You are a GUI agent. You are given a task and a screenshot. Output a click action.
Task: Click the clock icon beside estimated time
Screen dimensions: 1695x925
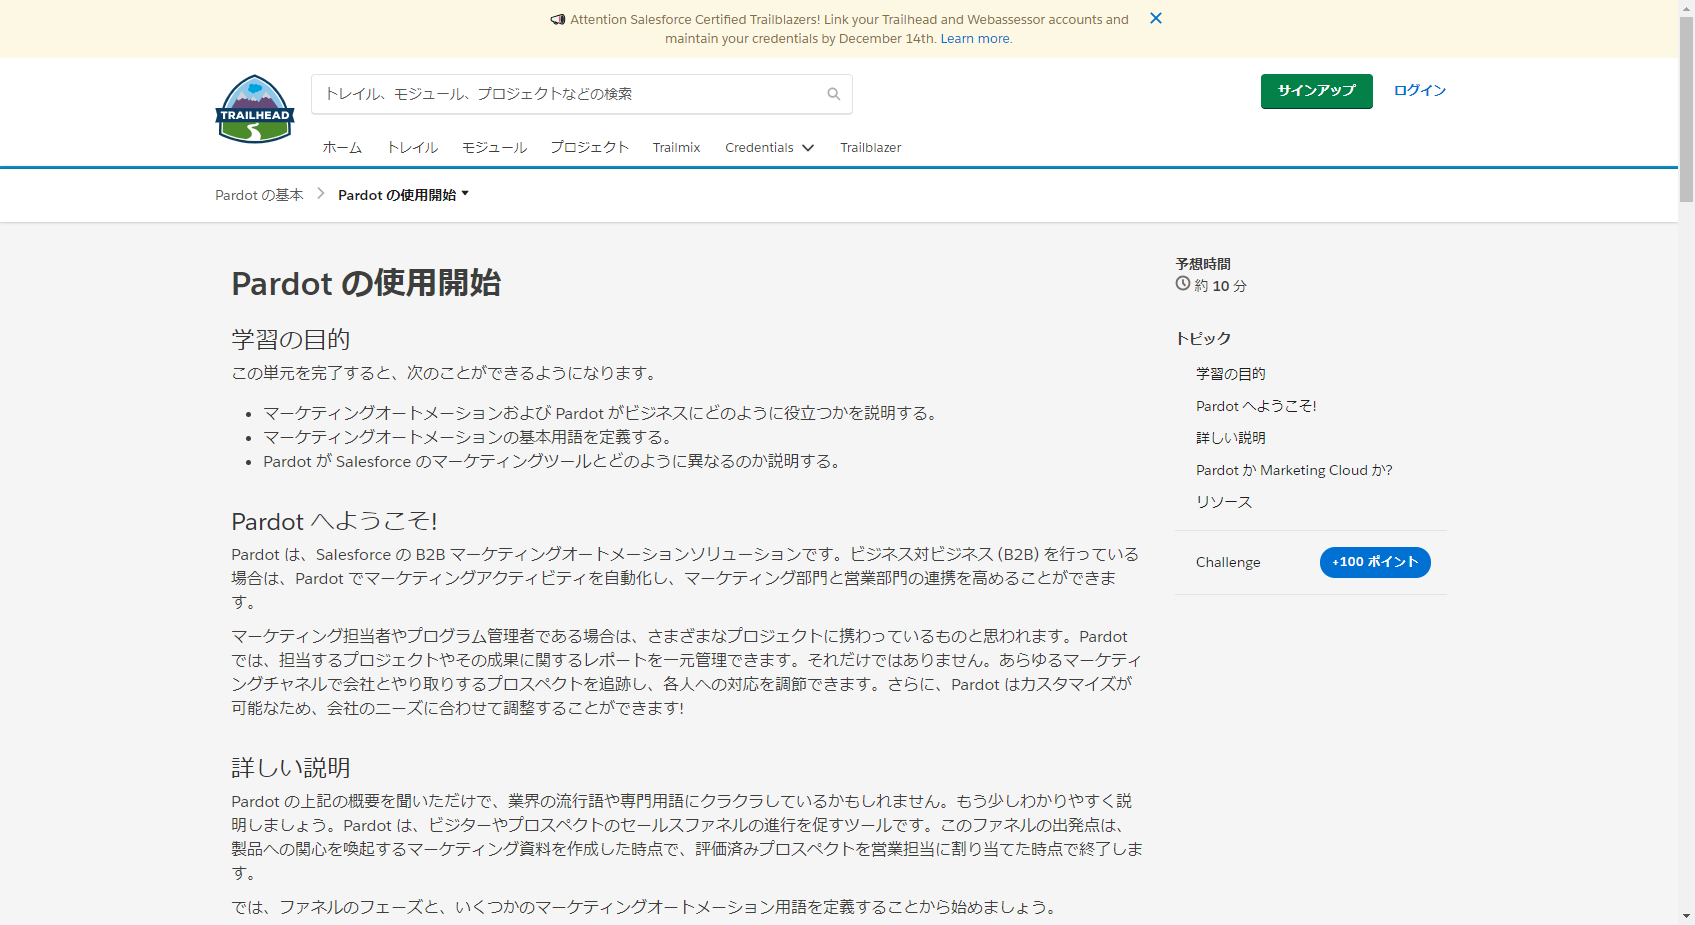(x=1183, y=284)
